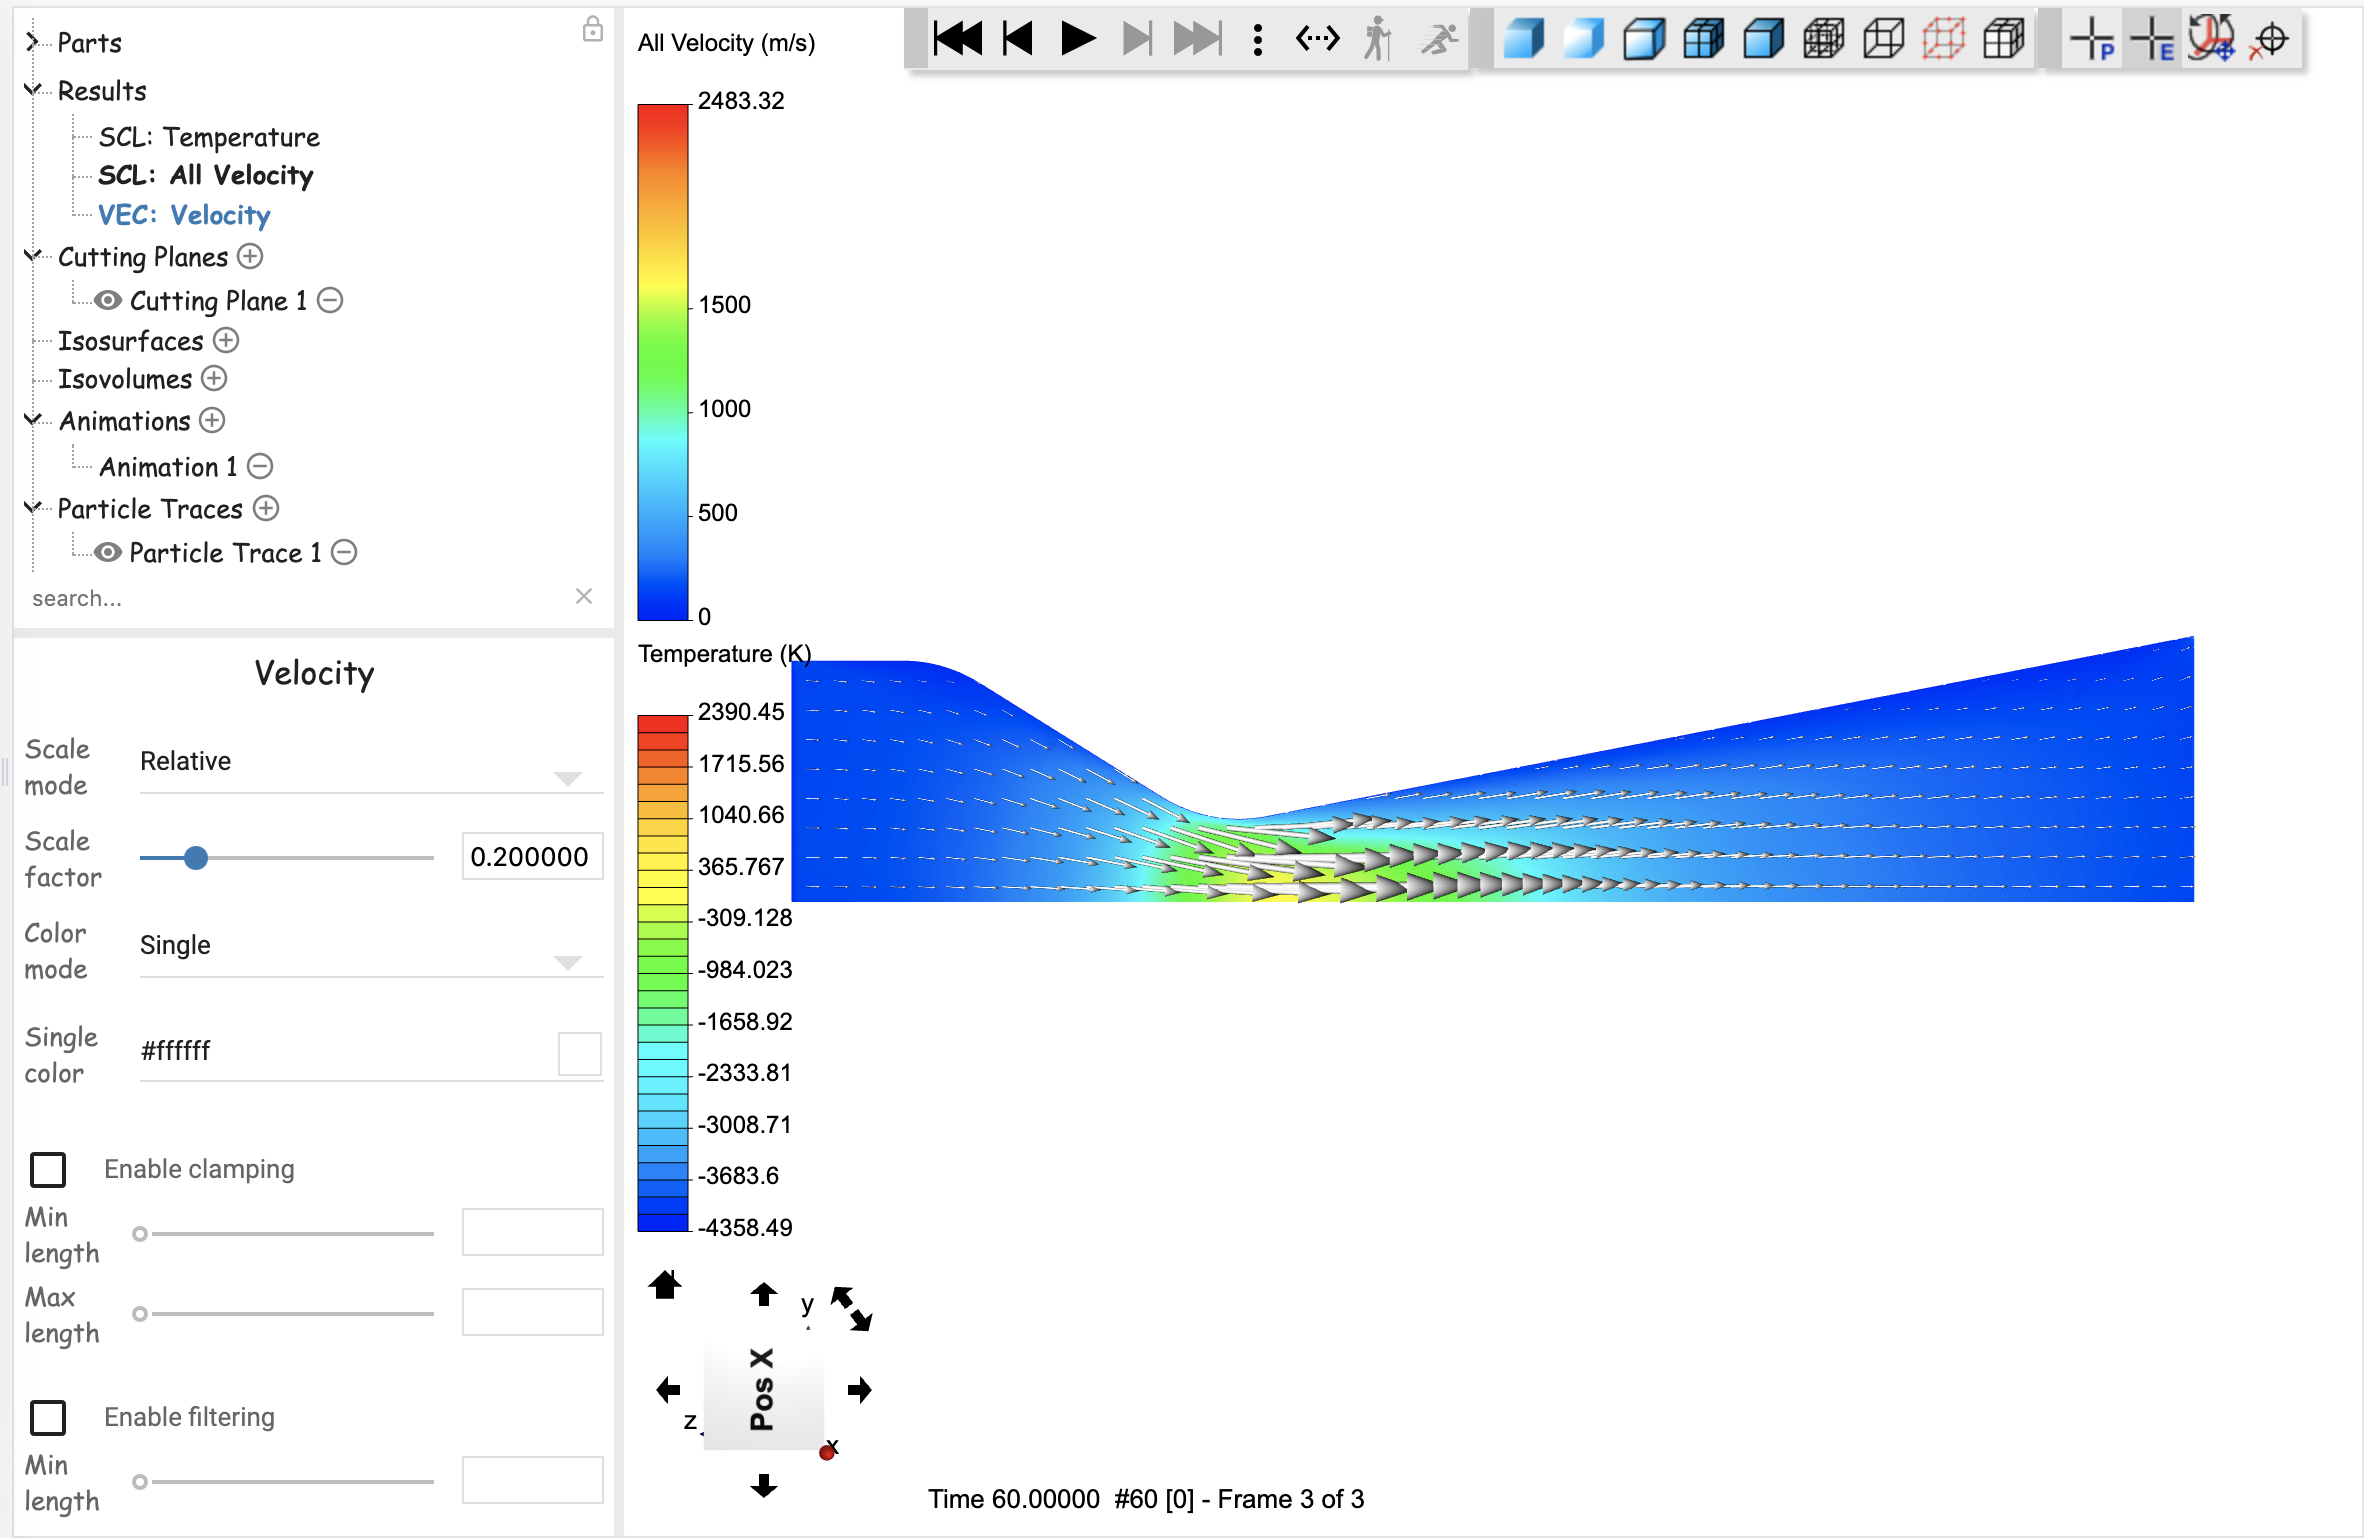Collapse the Results section in the tree
The height and width of the screenshot is (1538, 2364).
(x=31, y=89)
